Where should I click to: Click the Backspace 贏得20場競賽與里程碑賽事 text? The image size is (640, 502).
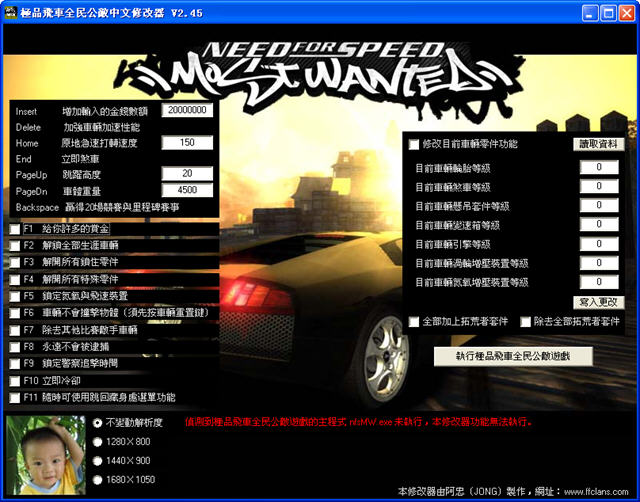(x=97, y=207)
